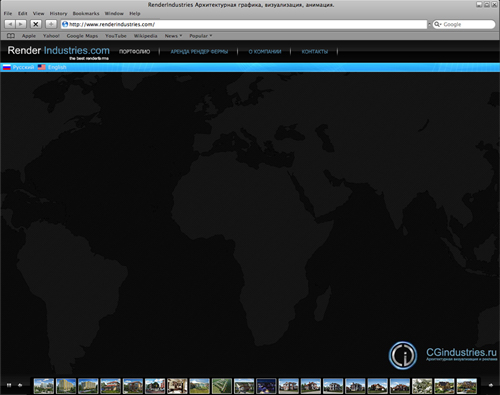Open the КОНТАКТЫ navigation link
This screenshot has height=395, width=500.
tap(315, 52)
